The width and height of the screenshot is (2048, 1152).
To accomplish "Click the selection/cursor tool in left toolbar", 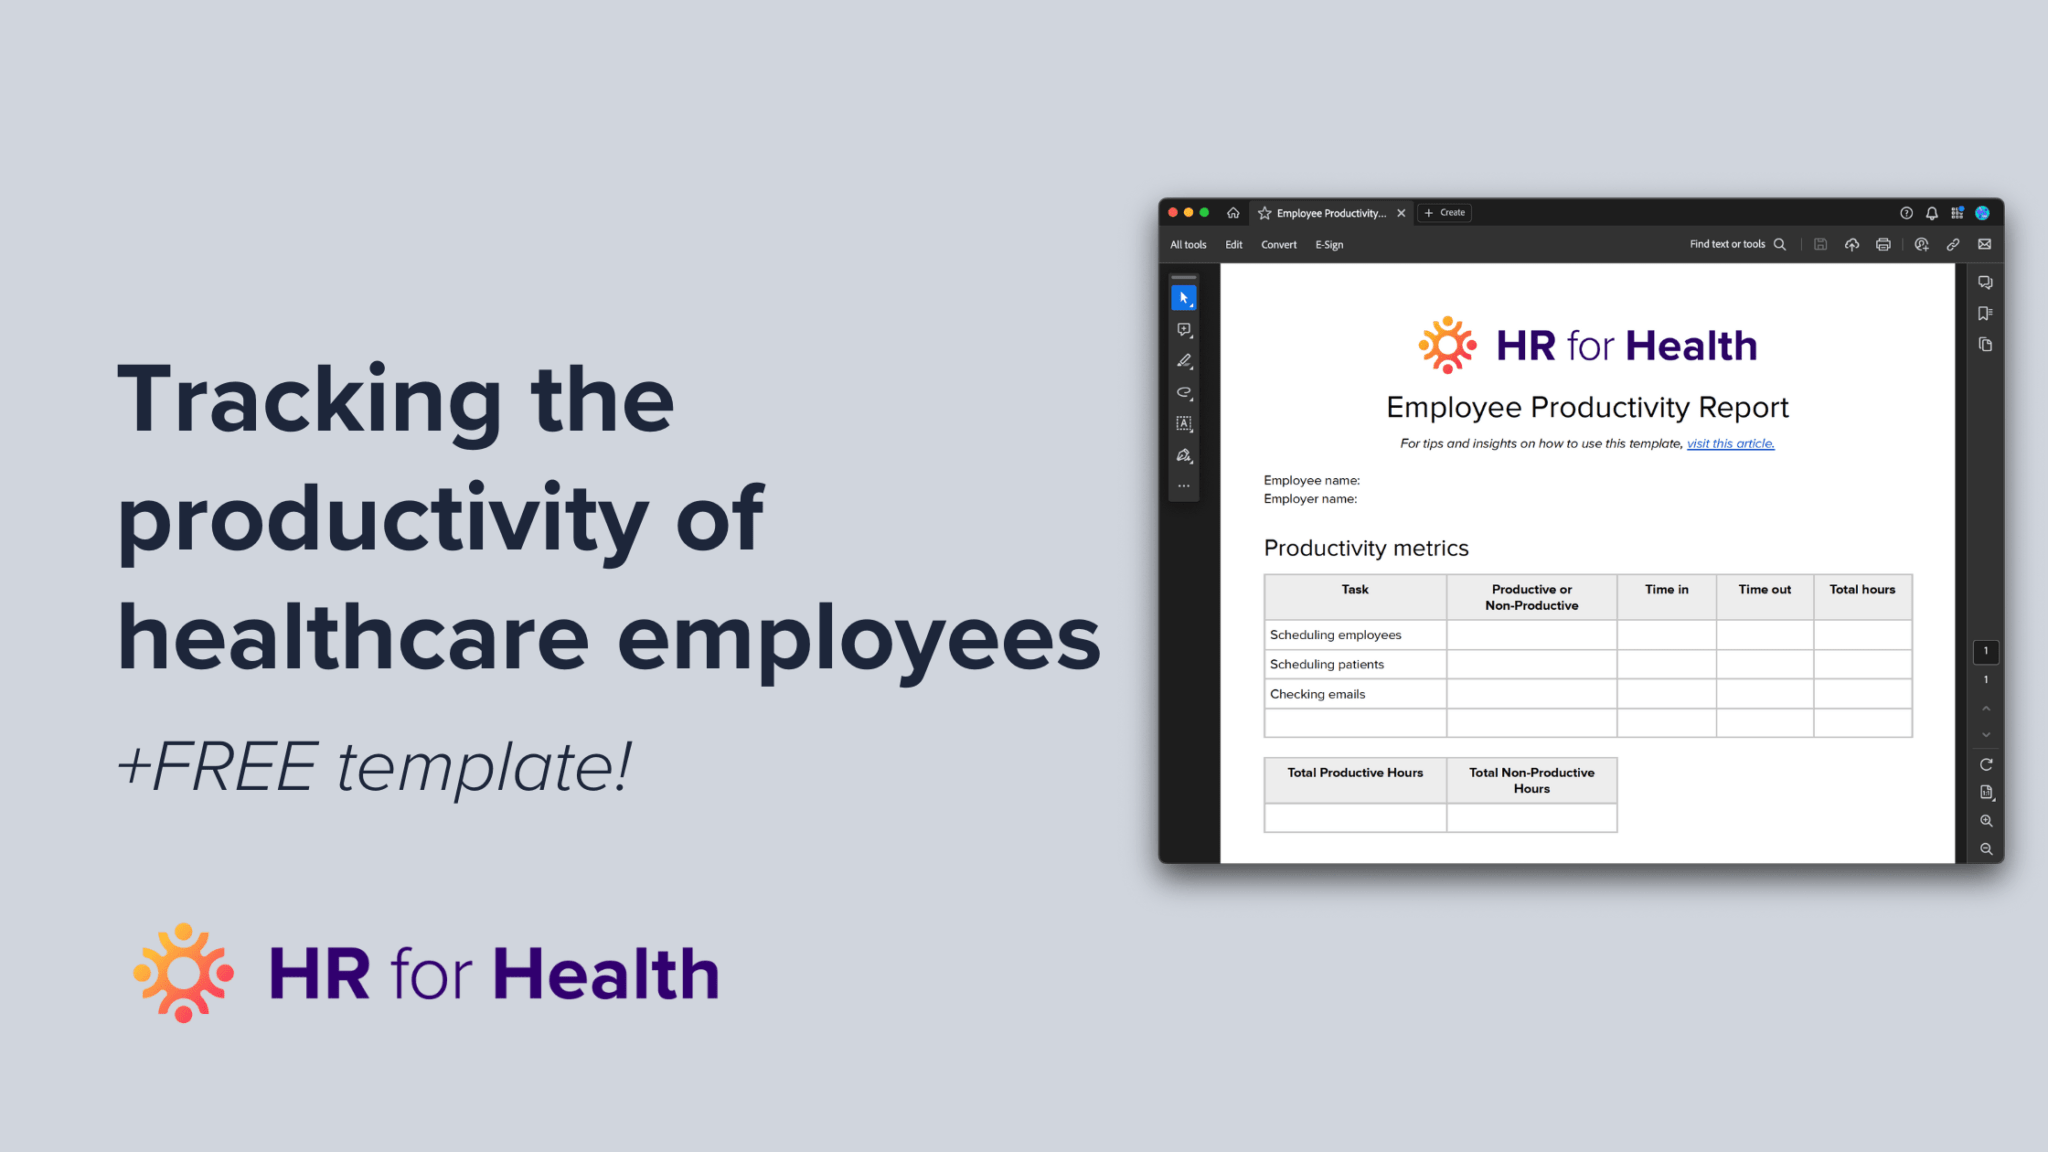I will tap(1183, 297).
